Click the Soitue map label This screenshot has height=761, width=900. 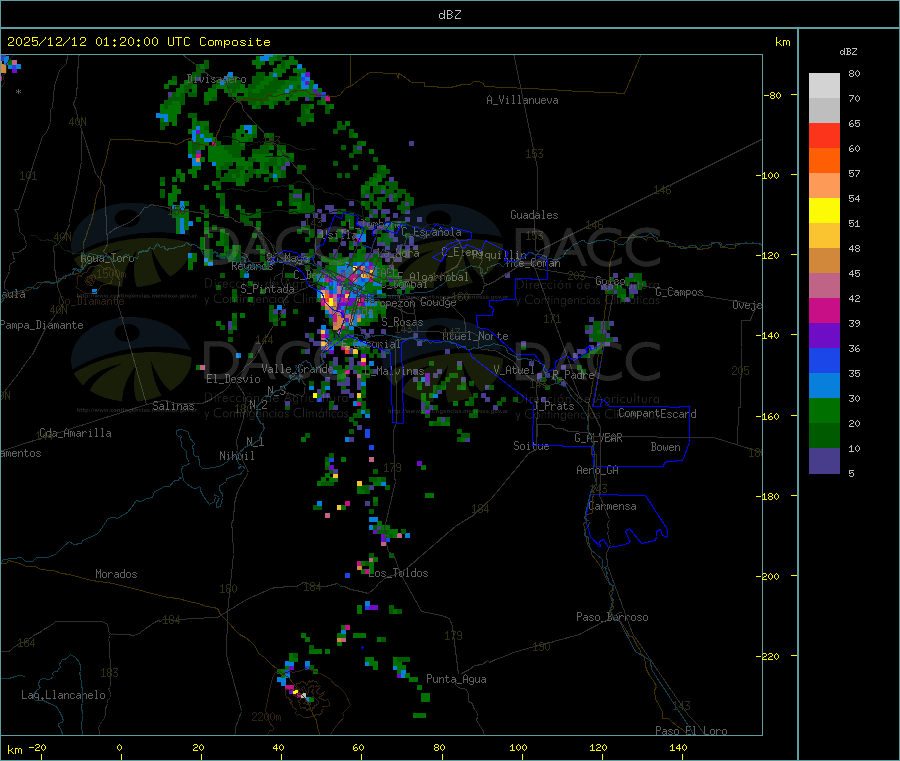click(x=531, y=445)
